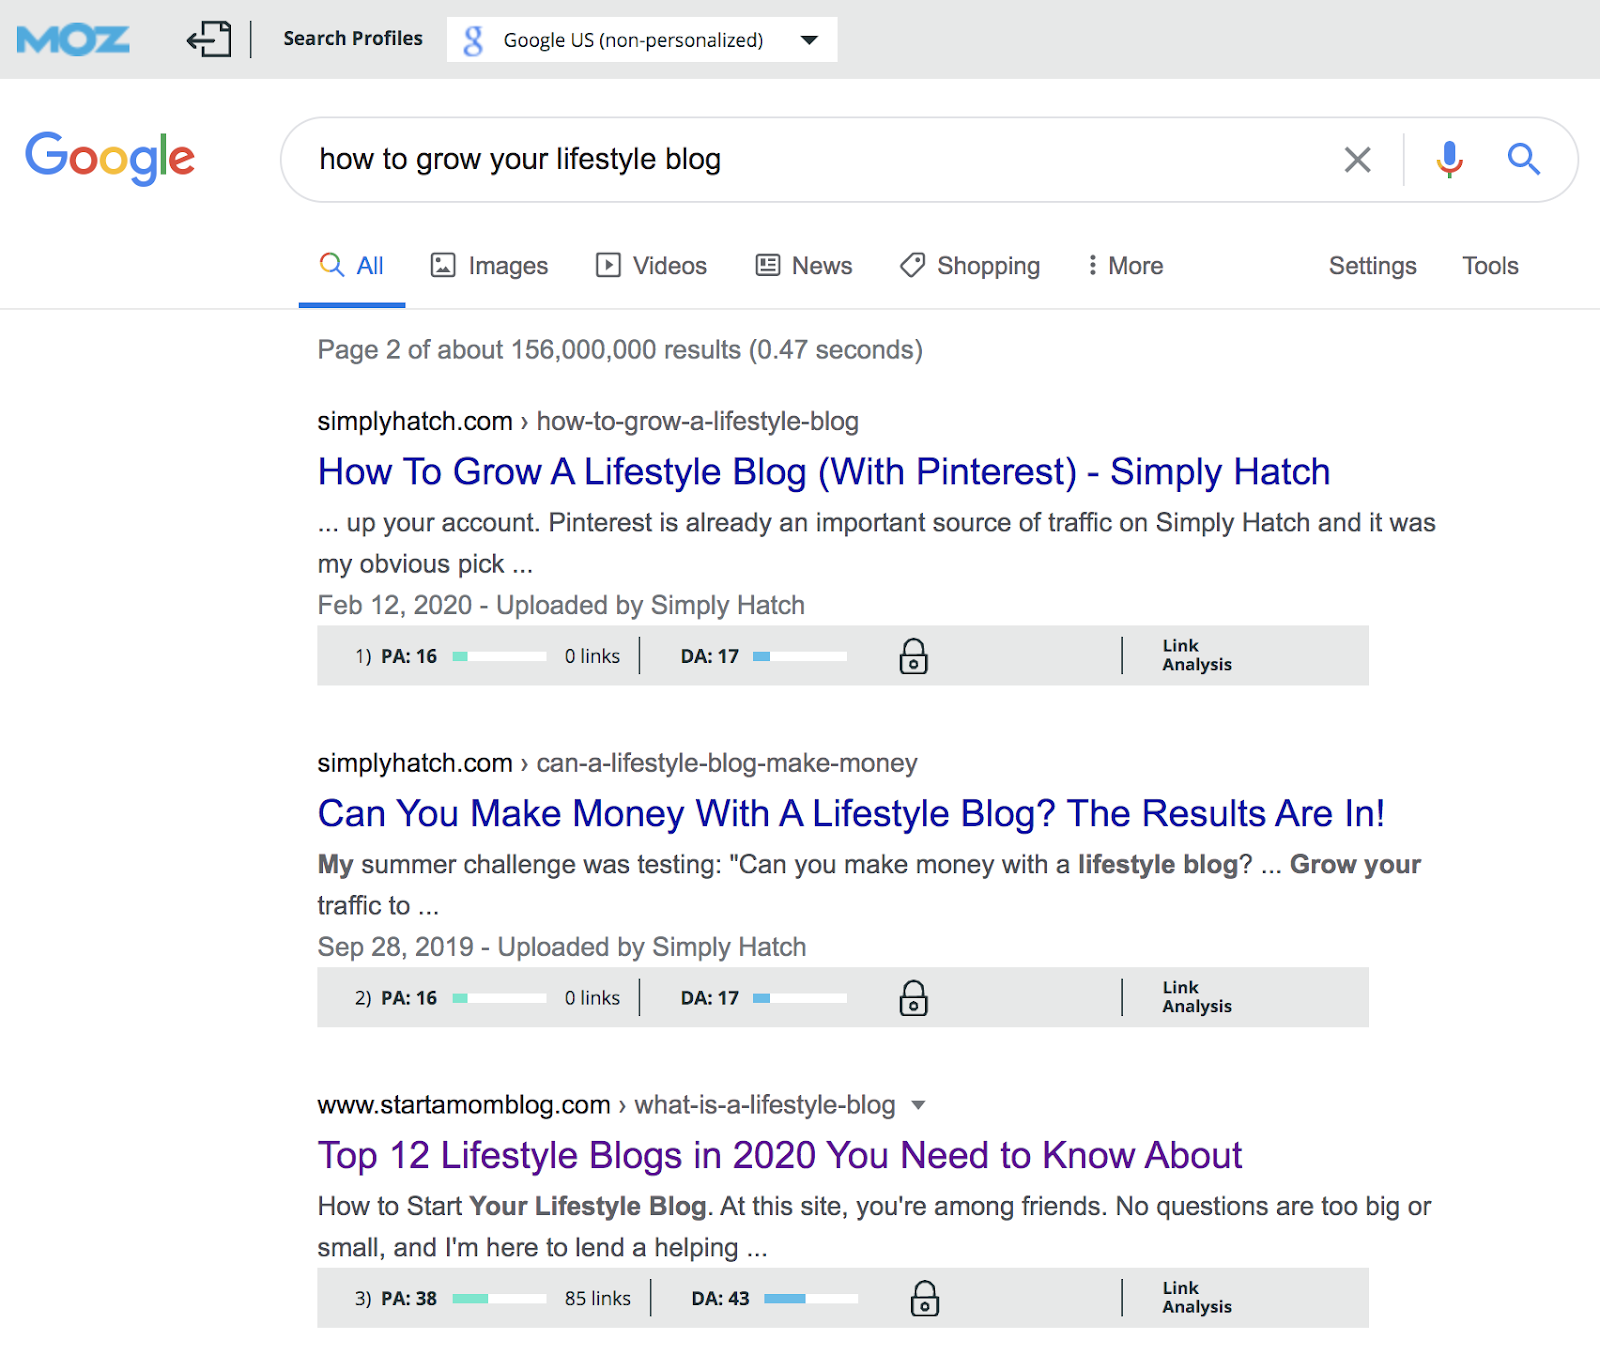The image size is (1600, 1371).
Task: Open the Google US search profile dropdown
Action: (x=642, y=40)
